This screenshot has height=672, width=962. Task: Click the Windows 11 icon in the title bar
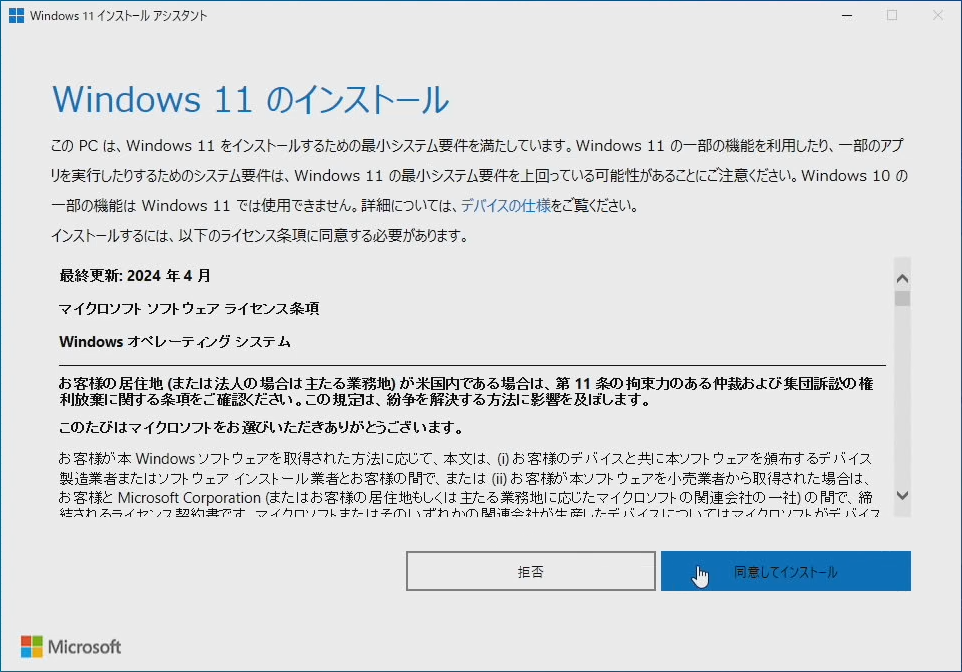pyautogui.click(x=16, y=15)
